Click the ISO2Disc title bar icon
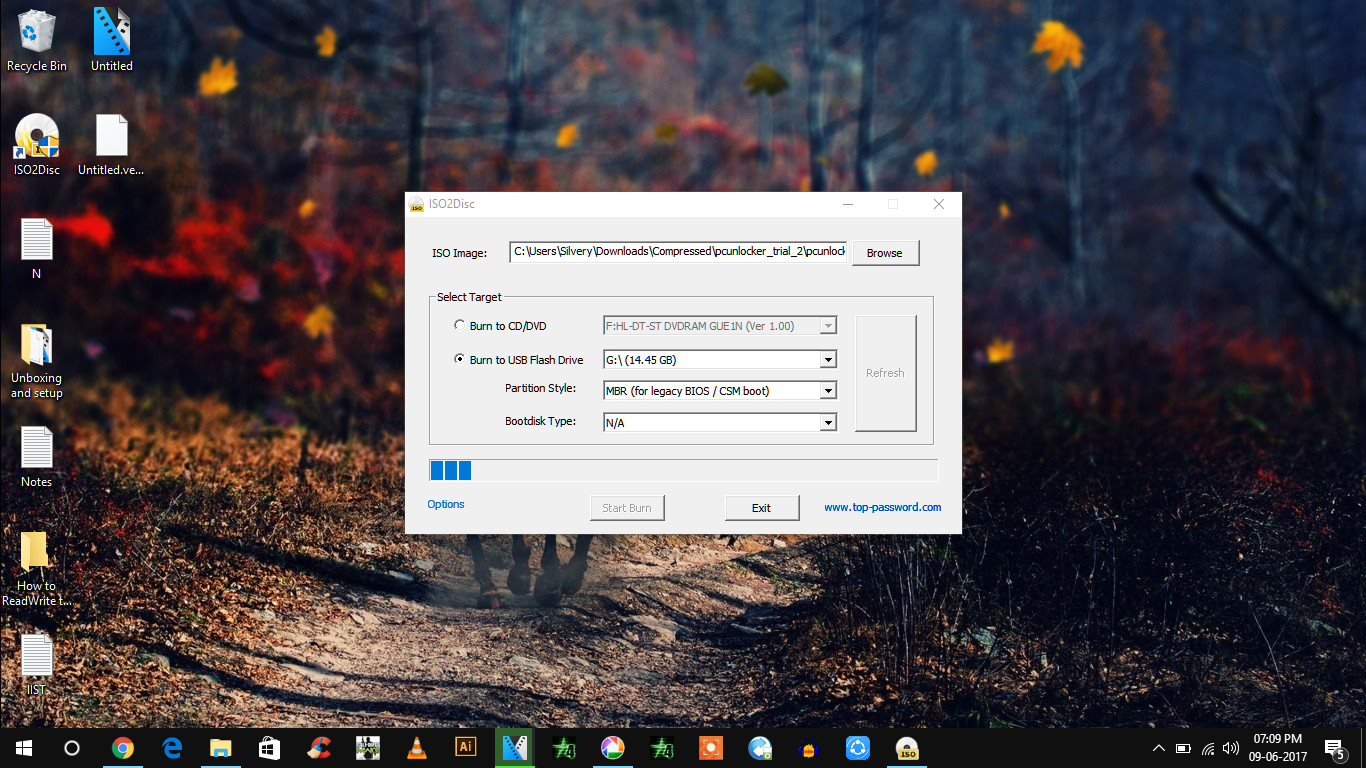The height and width of the screenshot is (768, 1366). click(x=417, y=204)
